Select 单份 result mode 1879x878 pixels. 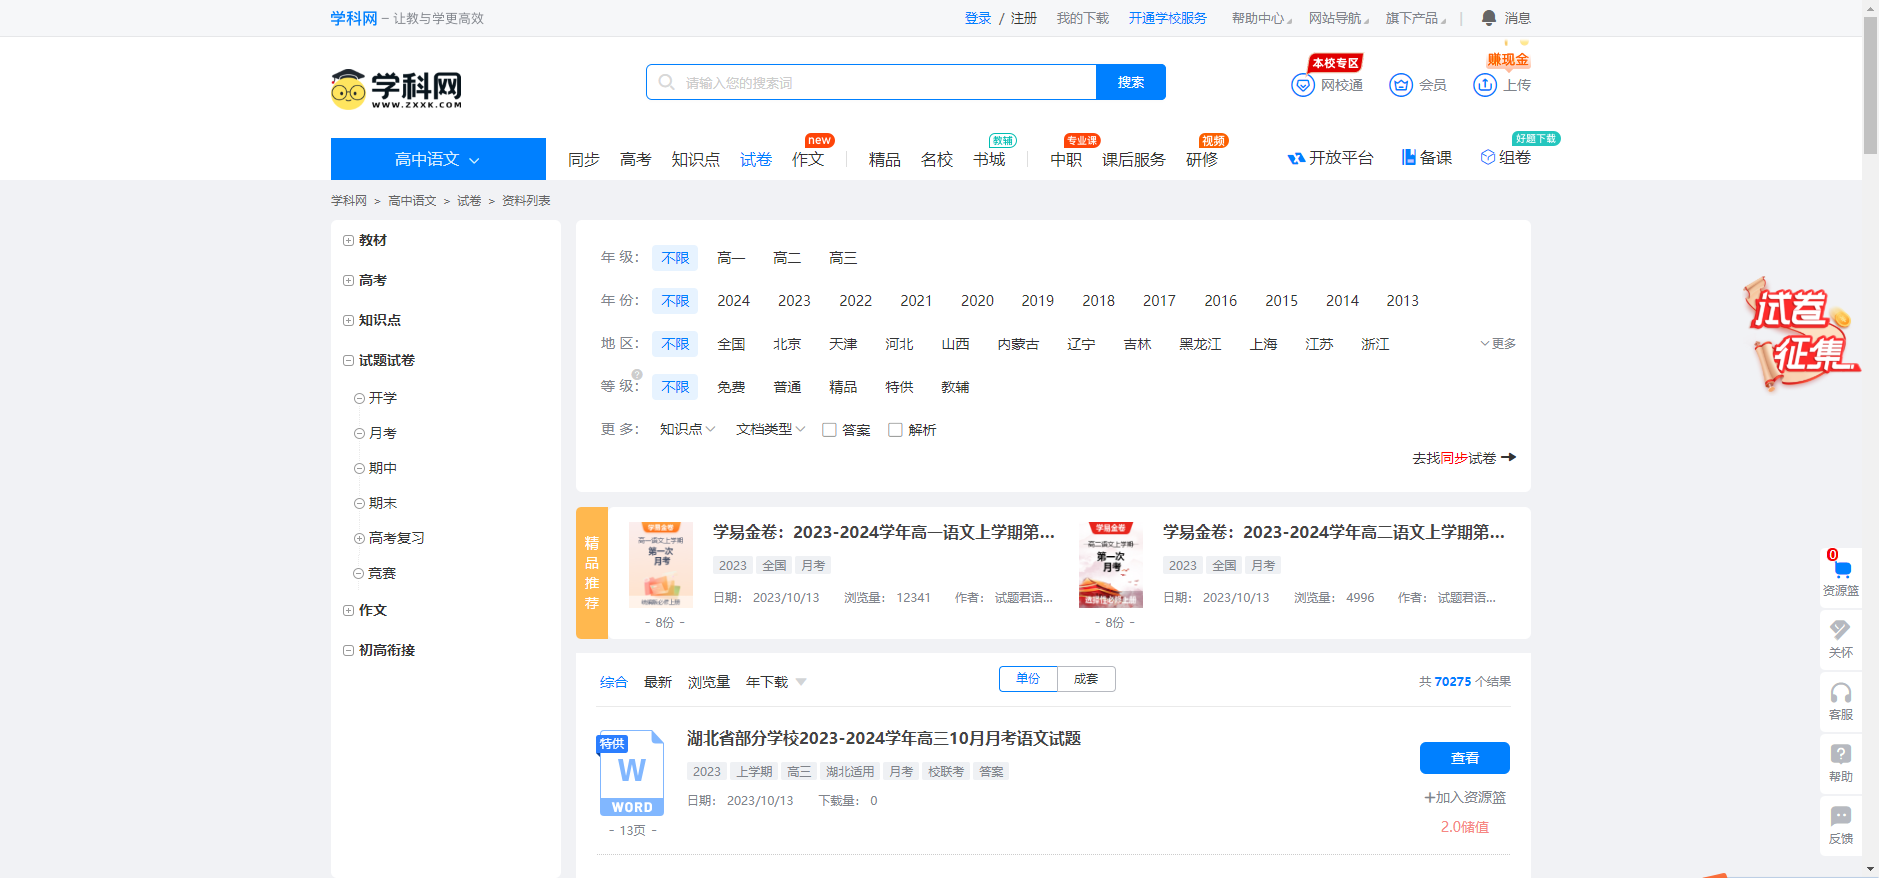[1028, 679]
